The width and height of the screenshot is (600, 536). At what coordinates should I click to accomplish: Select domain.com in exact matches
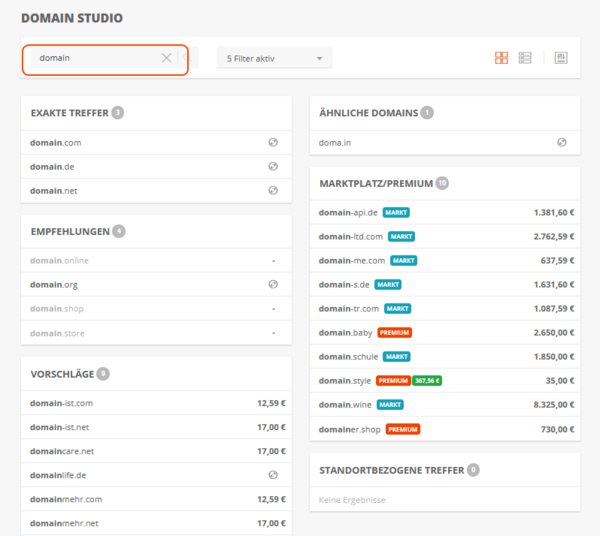156,143
